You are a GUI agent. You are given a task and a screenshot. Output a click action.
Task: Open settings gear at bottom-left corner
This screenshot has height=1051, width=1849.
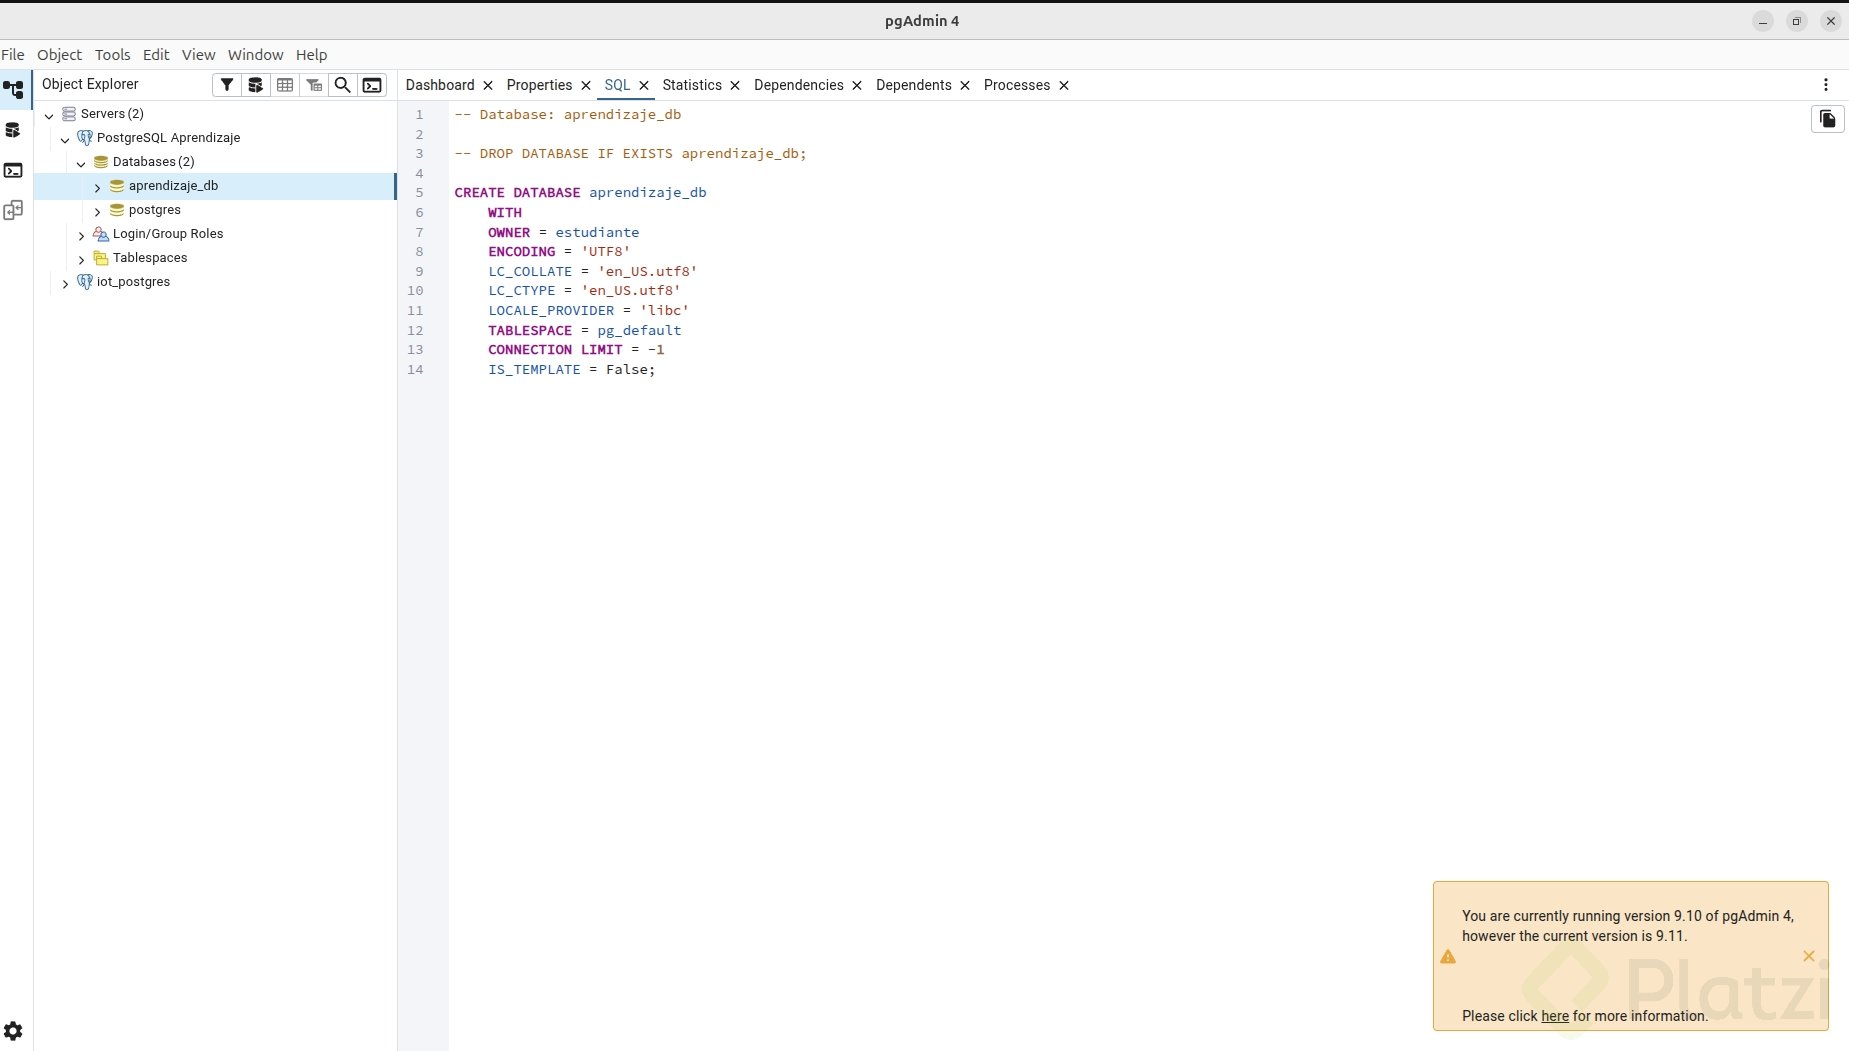click(x=13, y=1031)
